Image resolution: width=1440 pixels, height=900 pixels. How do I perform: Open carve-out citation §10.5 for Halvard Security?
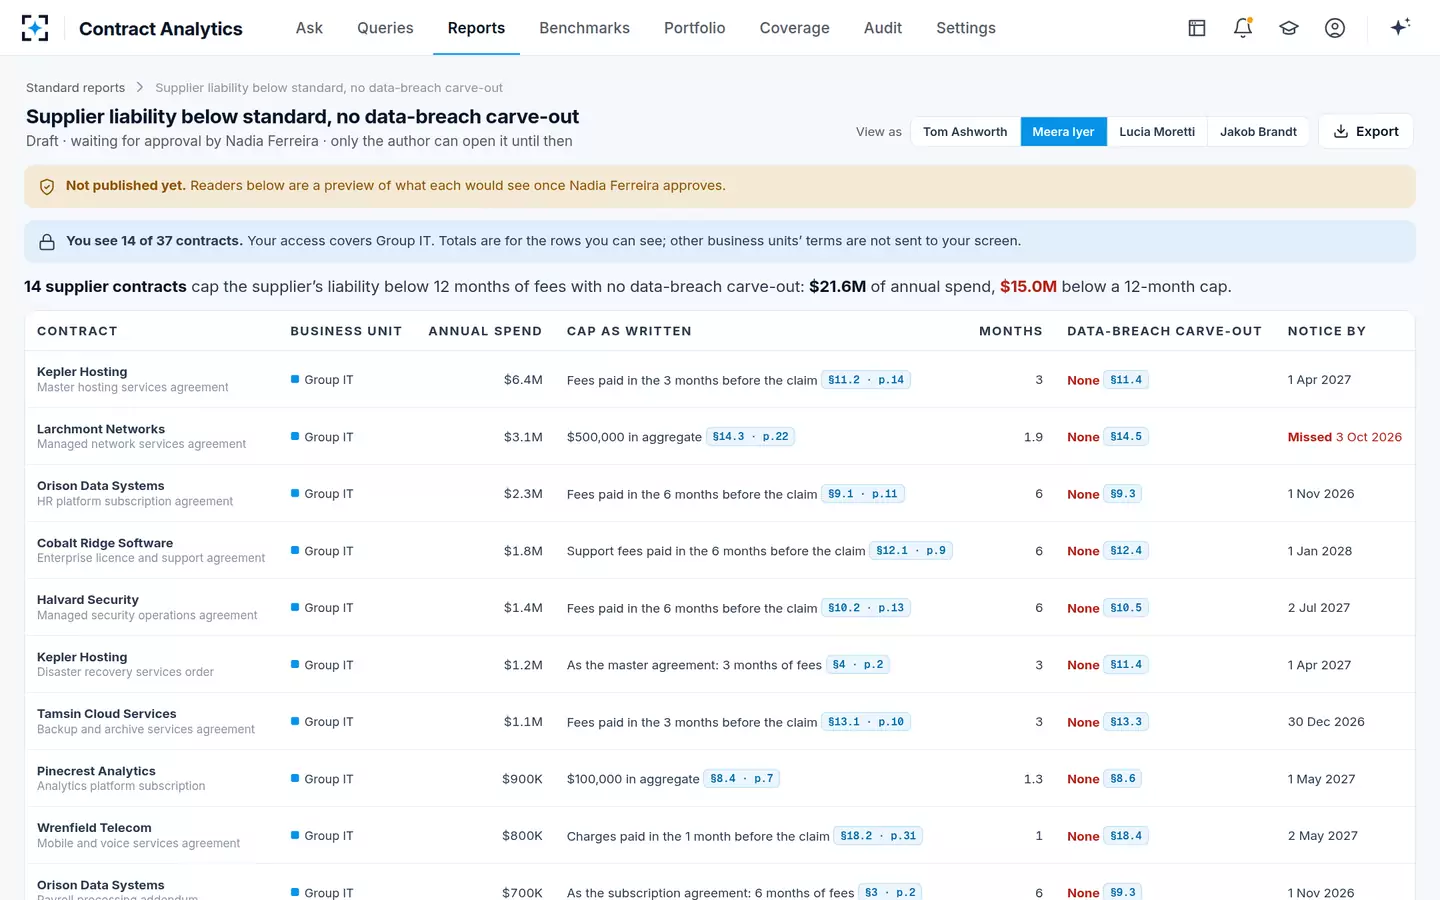click(1126, 608)
